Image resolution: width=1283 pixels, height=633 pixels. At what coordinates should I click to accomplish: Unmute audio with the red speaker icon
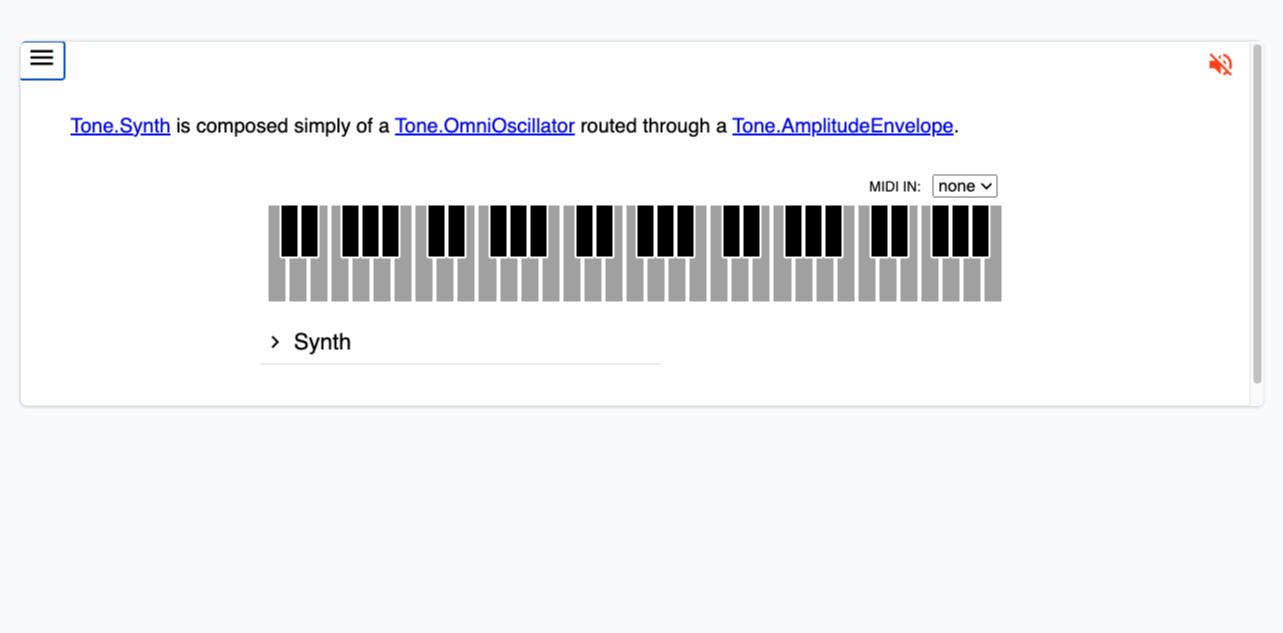pos(1220,65)
